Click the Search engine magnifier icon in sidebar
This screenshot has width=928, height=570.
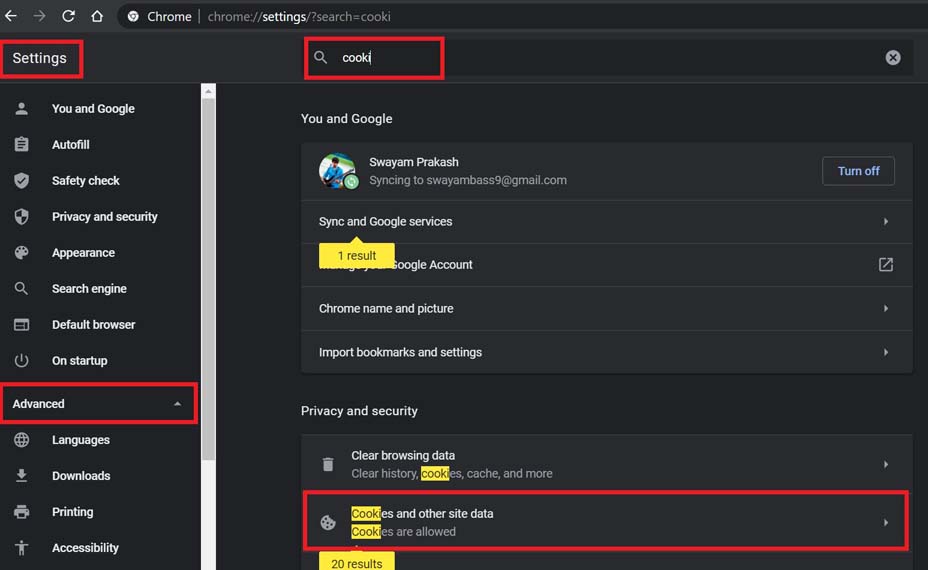(x=21, y=288)
